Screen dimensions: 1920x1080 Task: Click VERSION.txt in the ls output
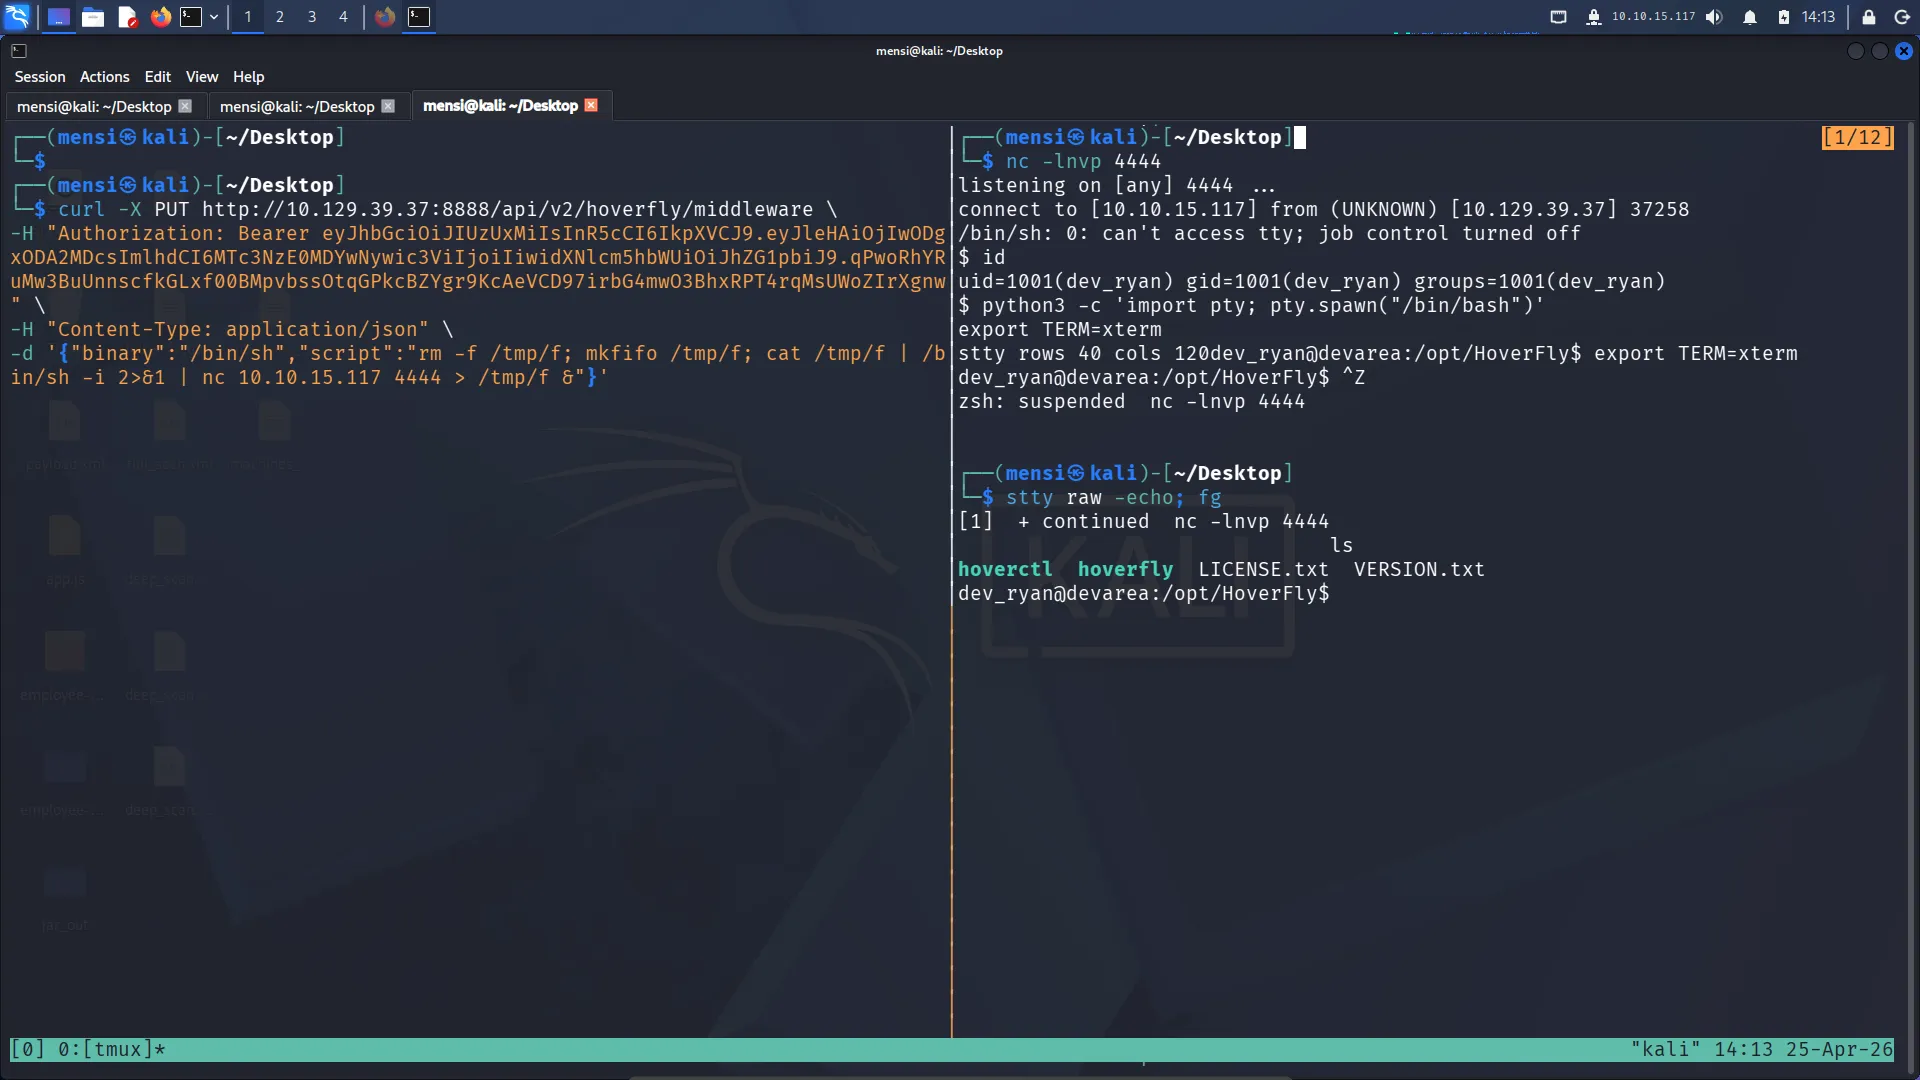point(1419,569)
